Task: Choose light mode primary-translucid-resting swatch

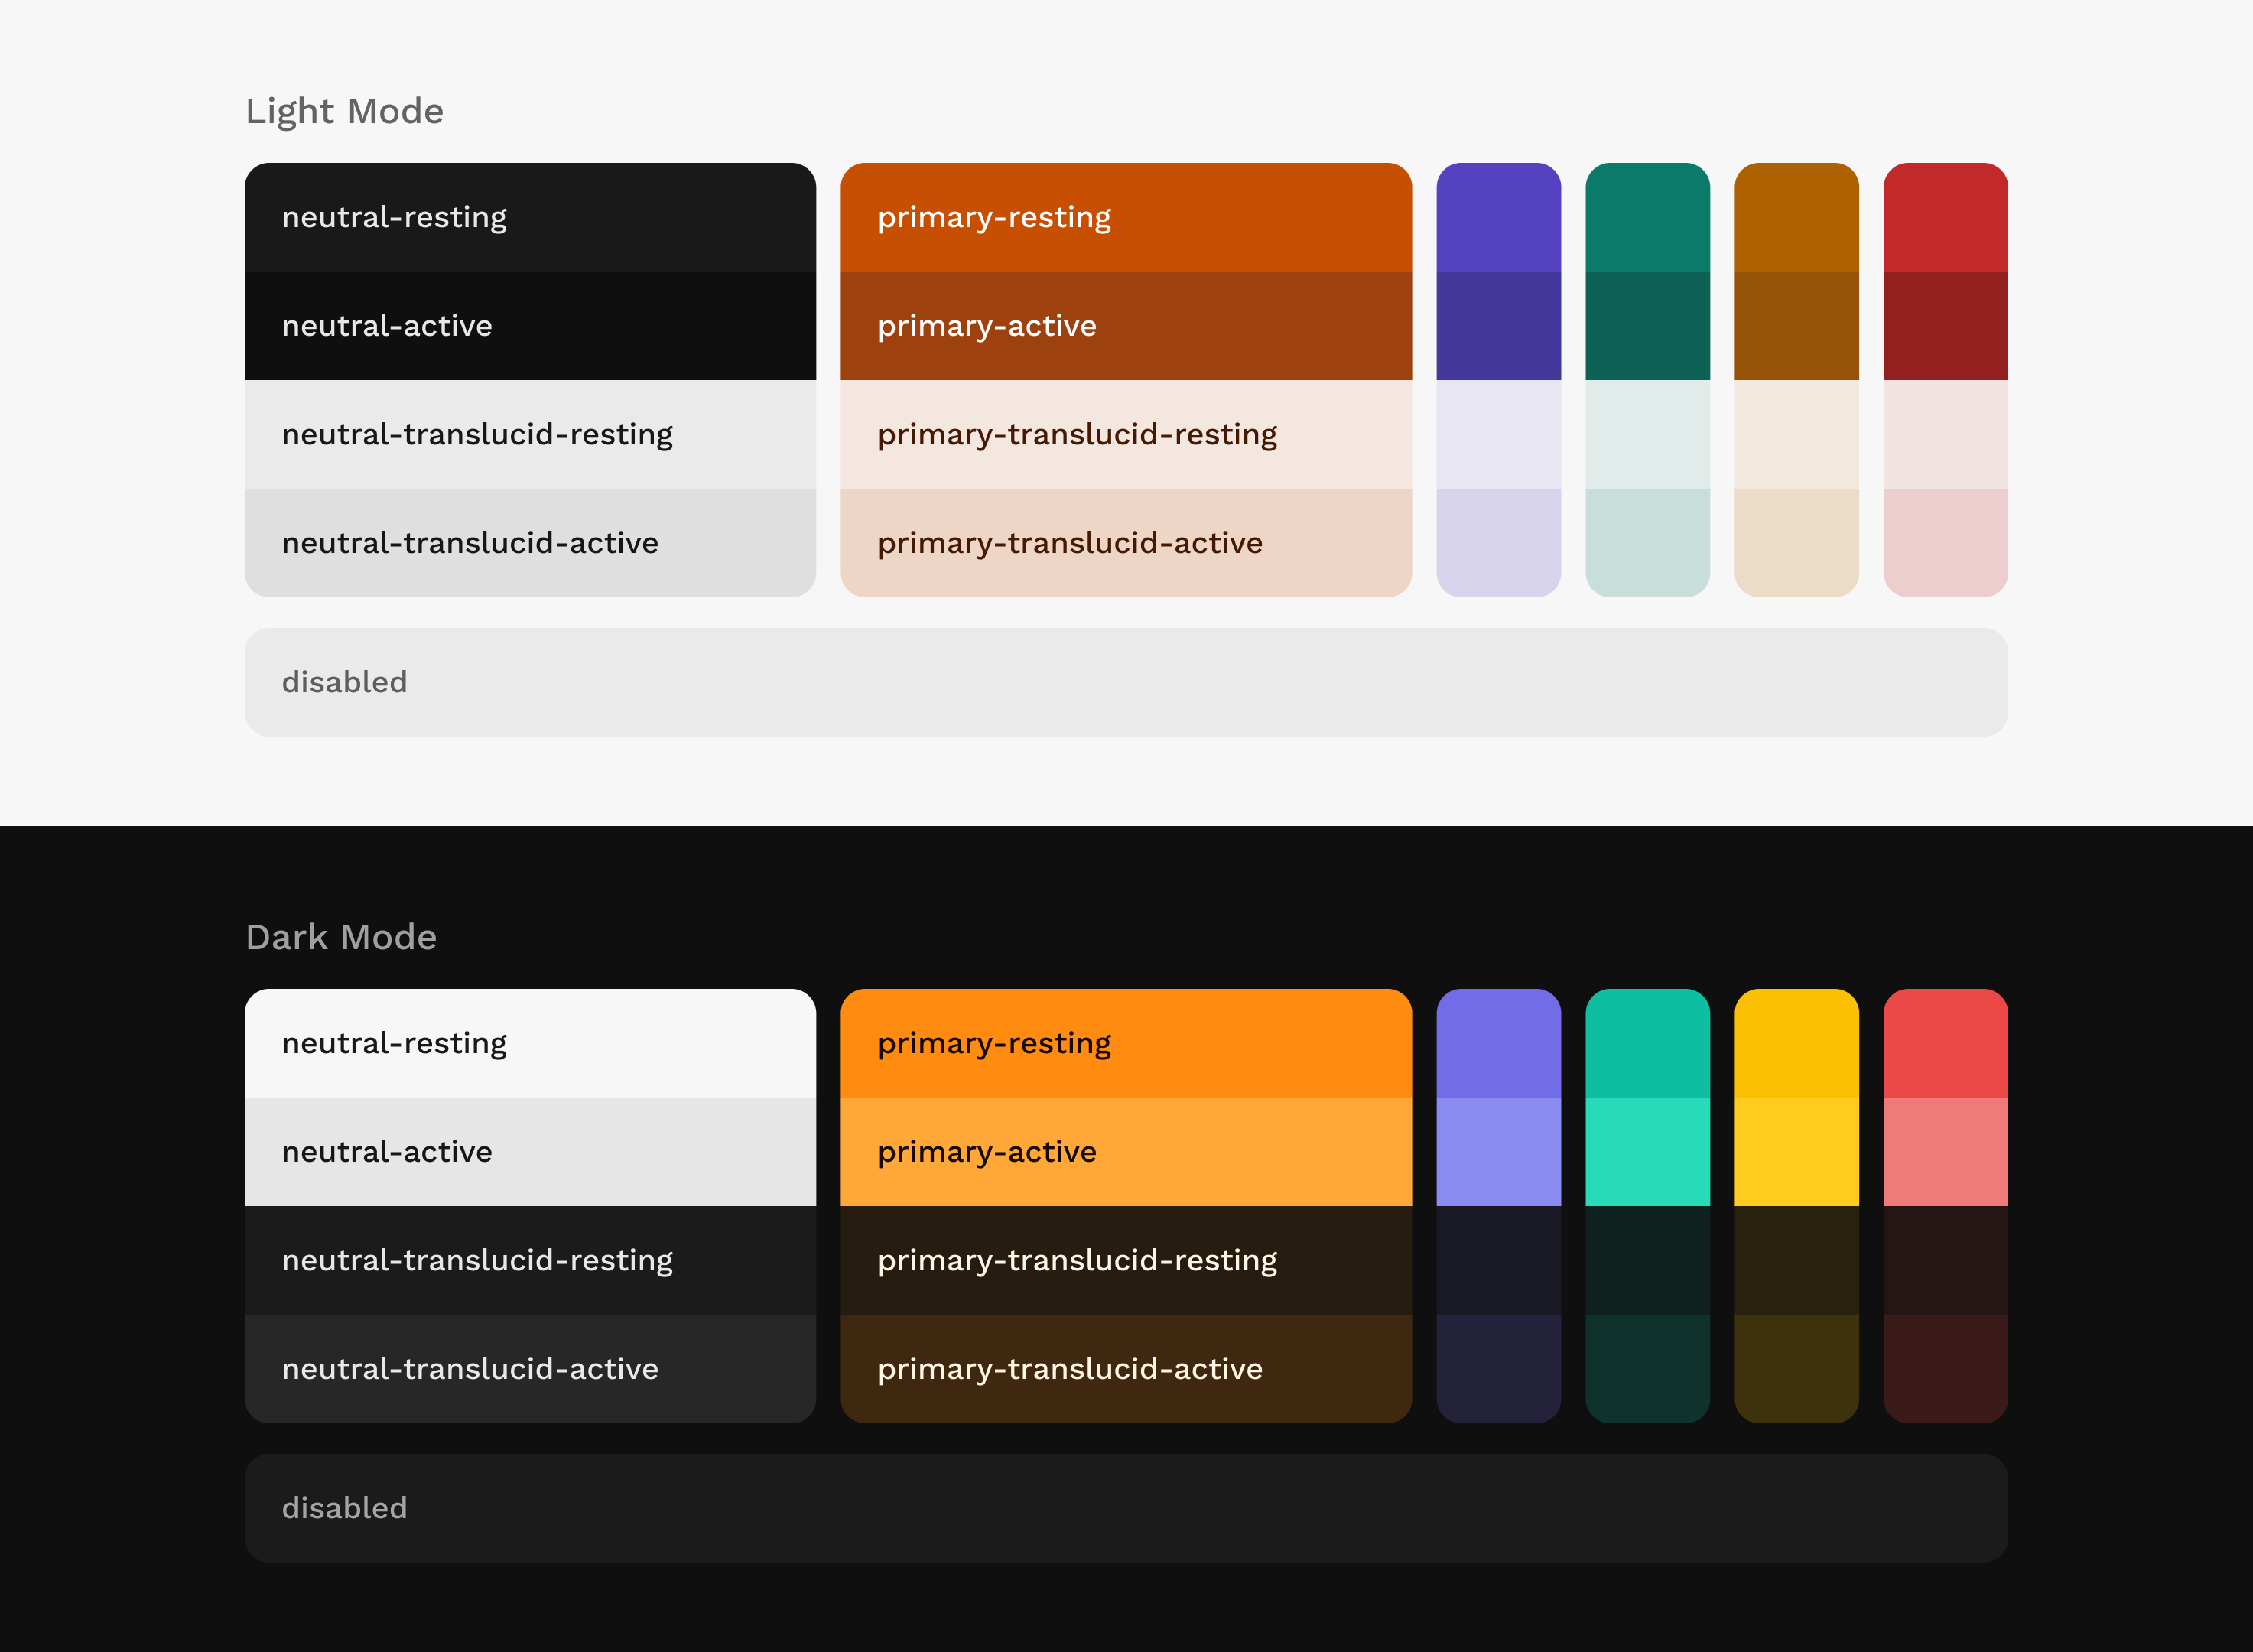Action: [x=1126, y=434]
